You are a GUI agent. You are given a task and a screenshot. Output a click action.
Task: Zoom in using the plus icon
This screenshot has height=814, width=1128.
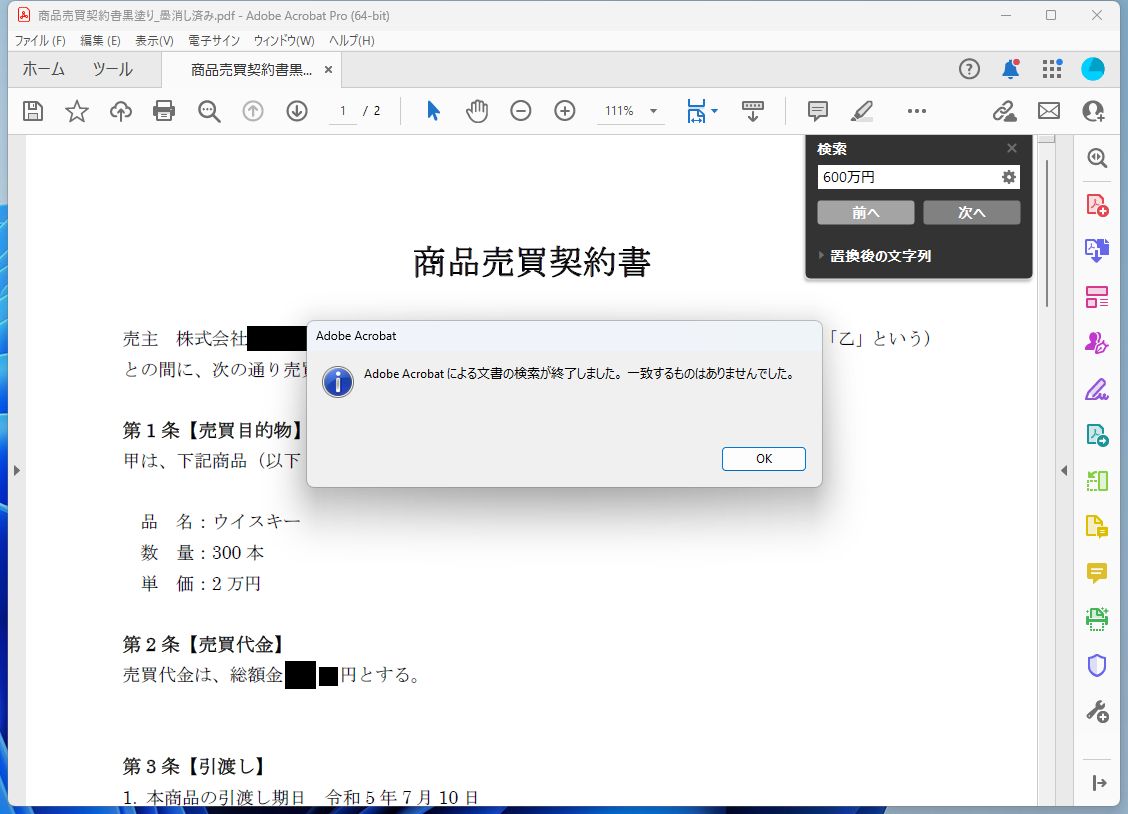pos(564,111)
